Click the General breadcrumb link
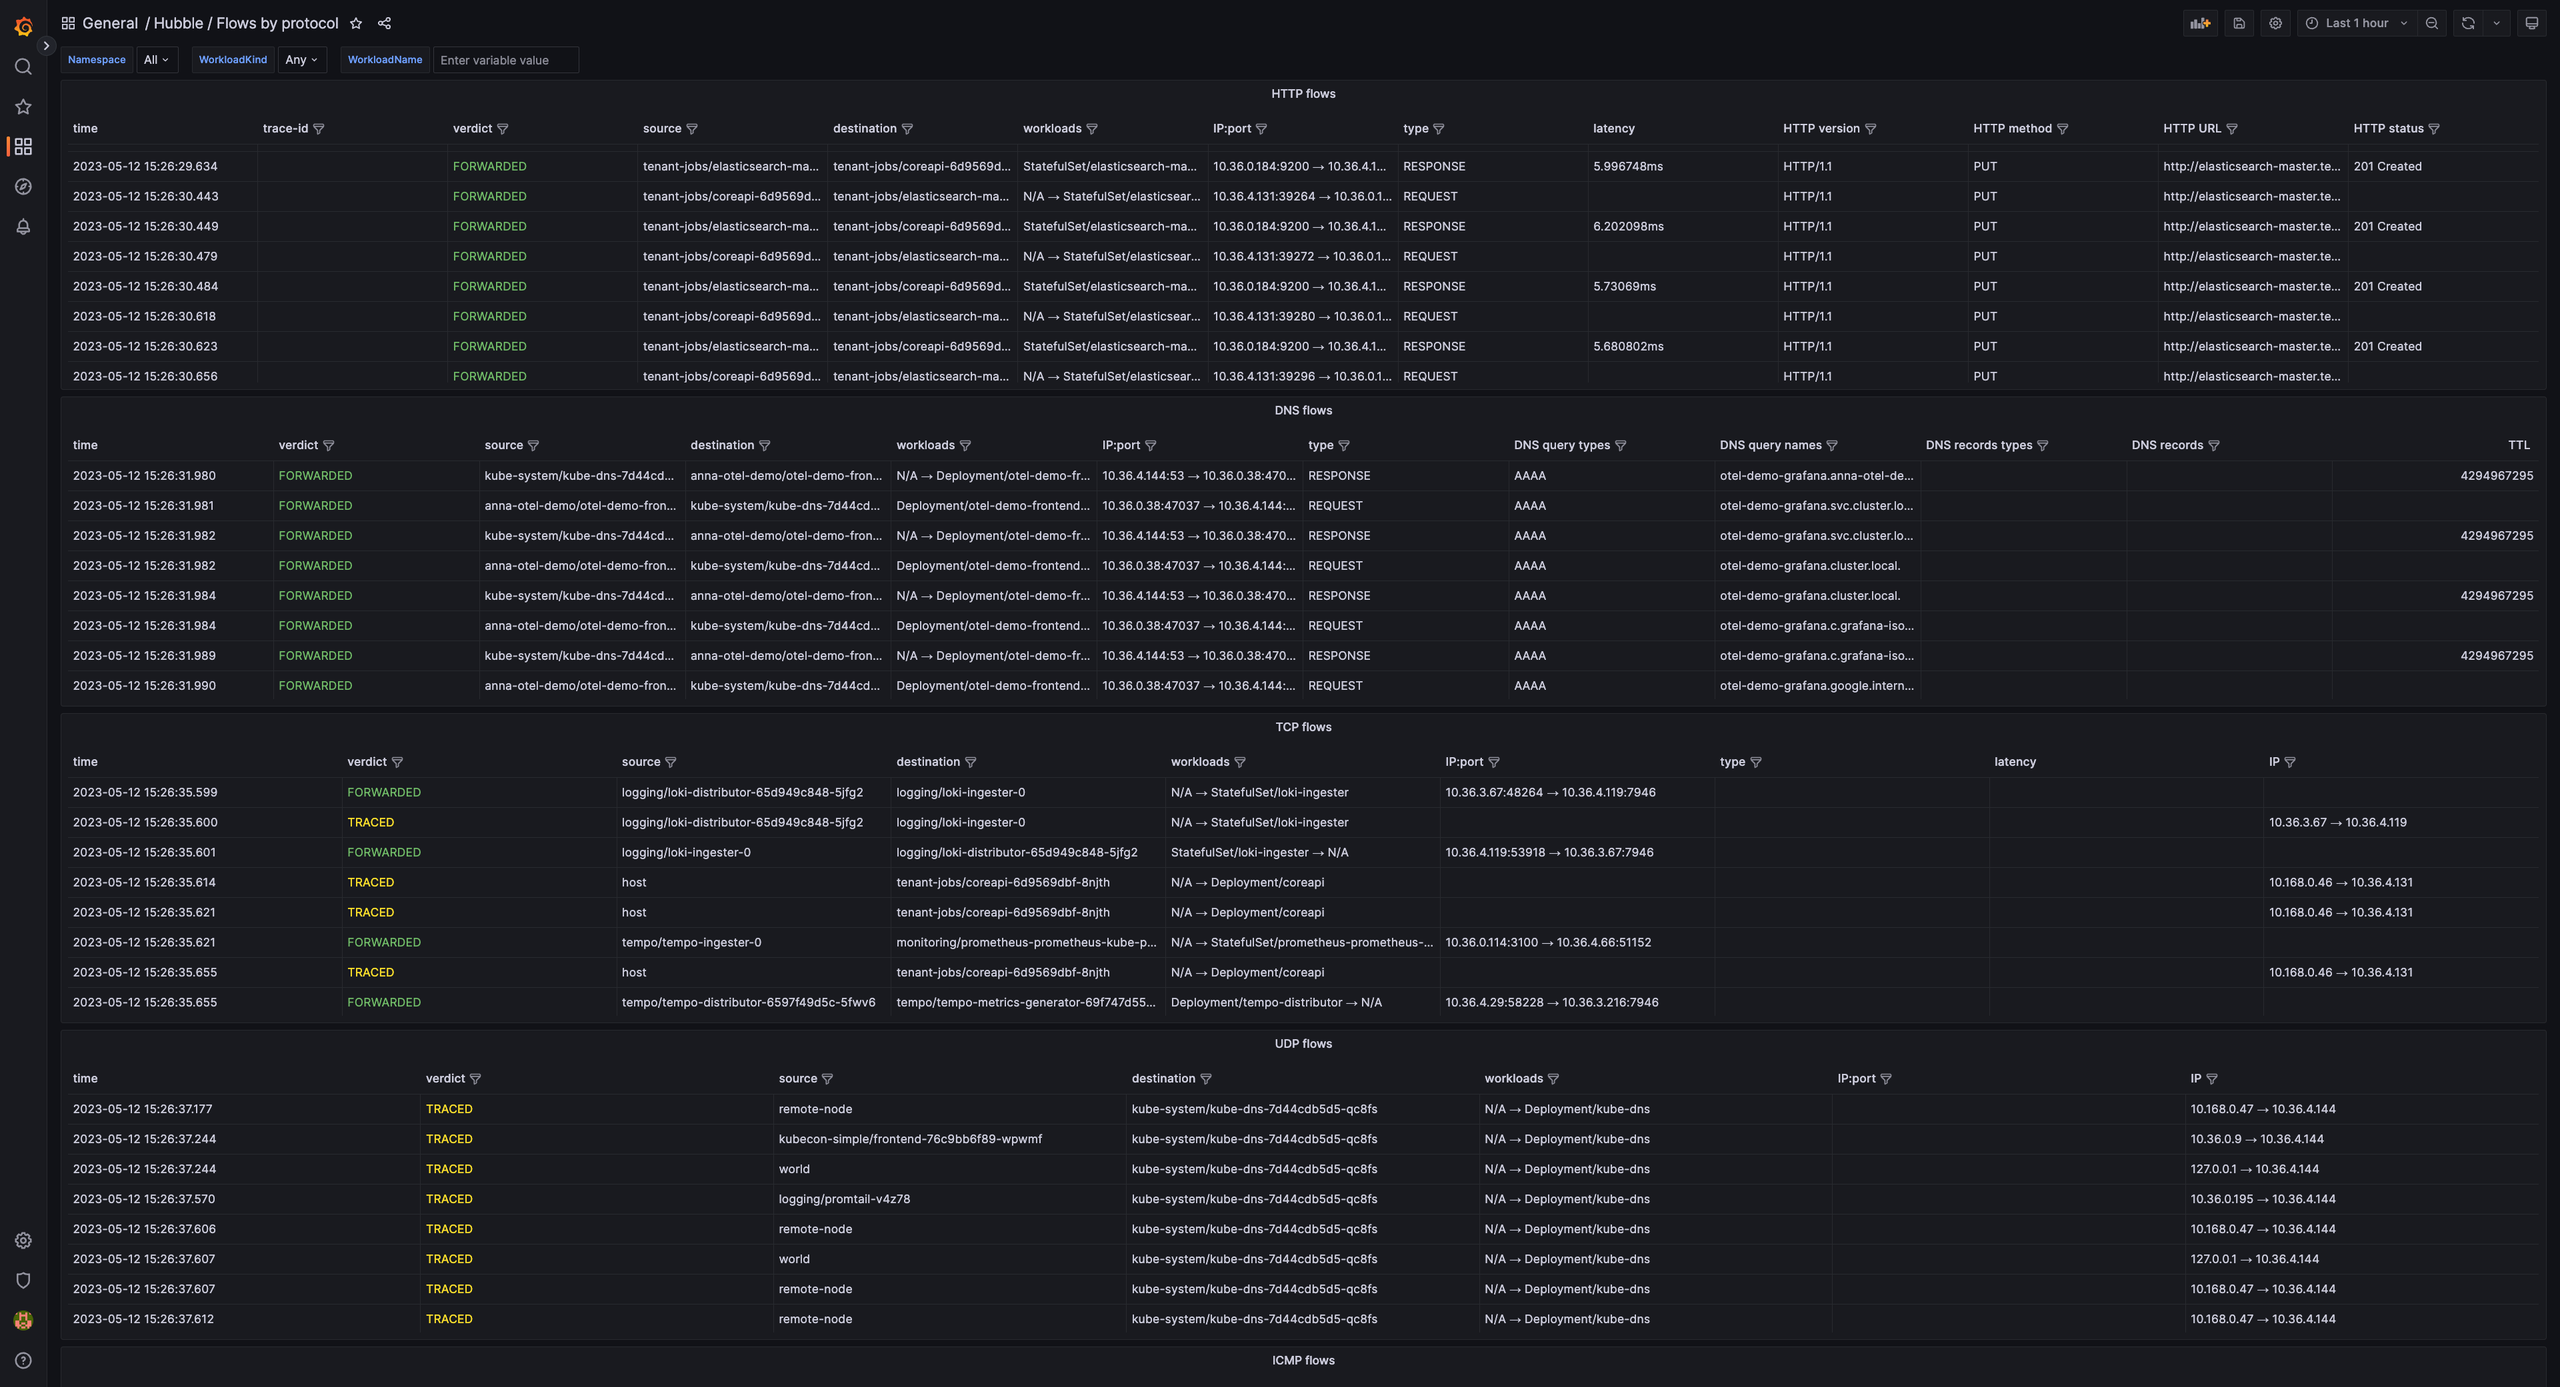2560x1387 pixels. [x=110, y=23]
